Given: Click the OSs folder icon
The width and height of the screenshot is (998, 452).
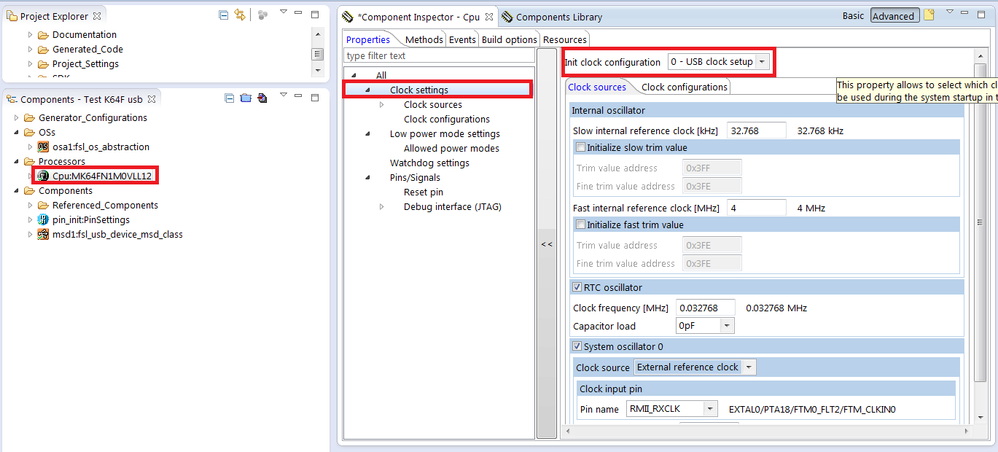Looking at the screenshot, I should pos(29,132).
